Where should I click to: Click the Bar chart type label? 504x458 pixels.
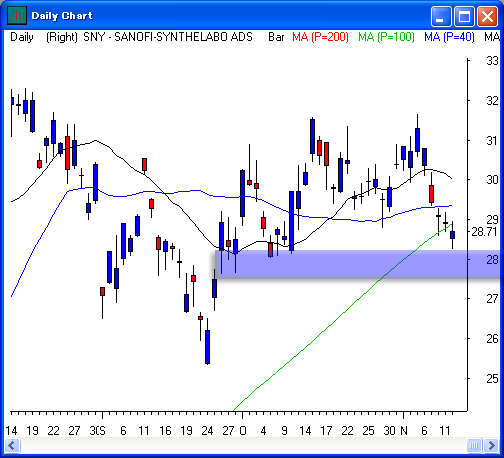(276, 37)
